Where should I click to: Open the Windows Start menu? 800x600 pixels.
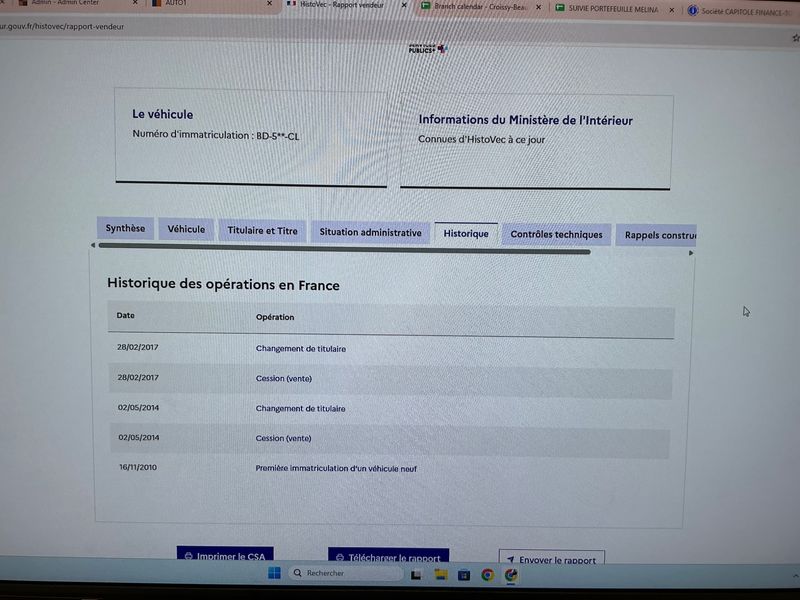tap(274, 573)
